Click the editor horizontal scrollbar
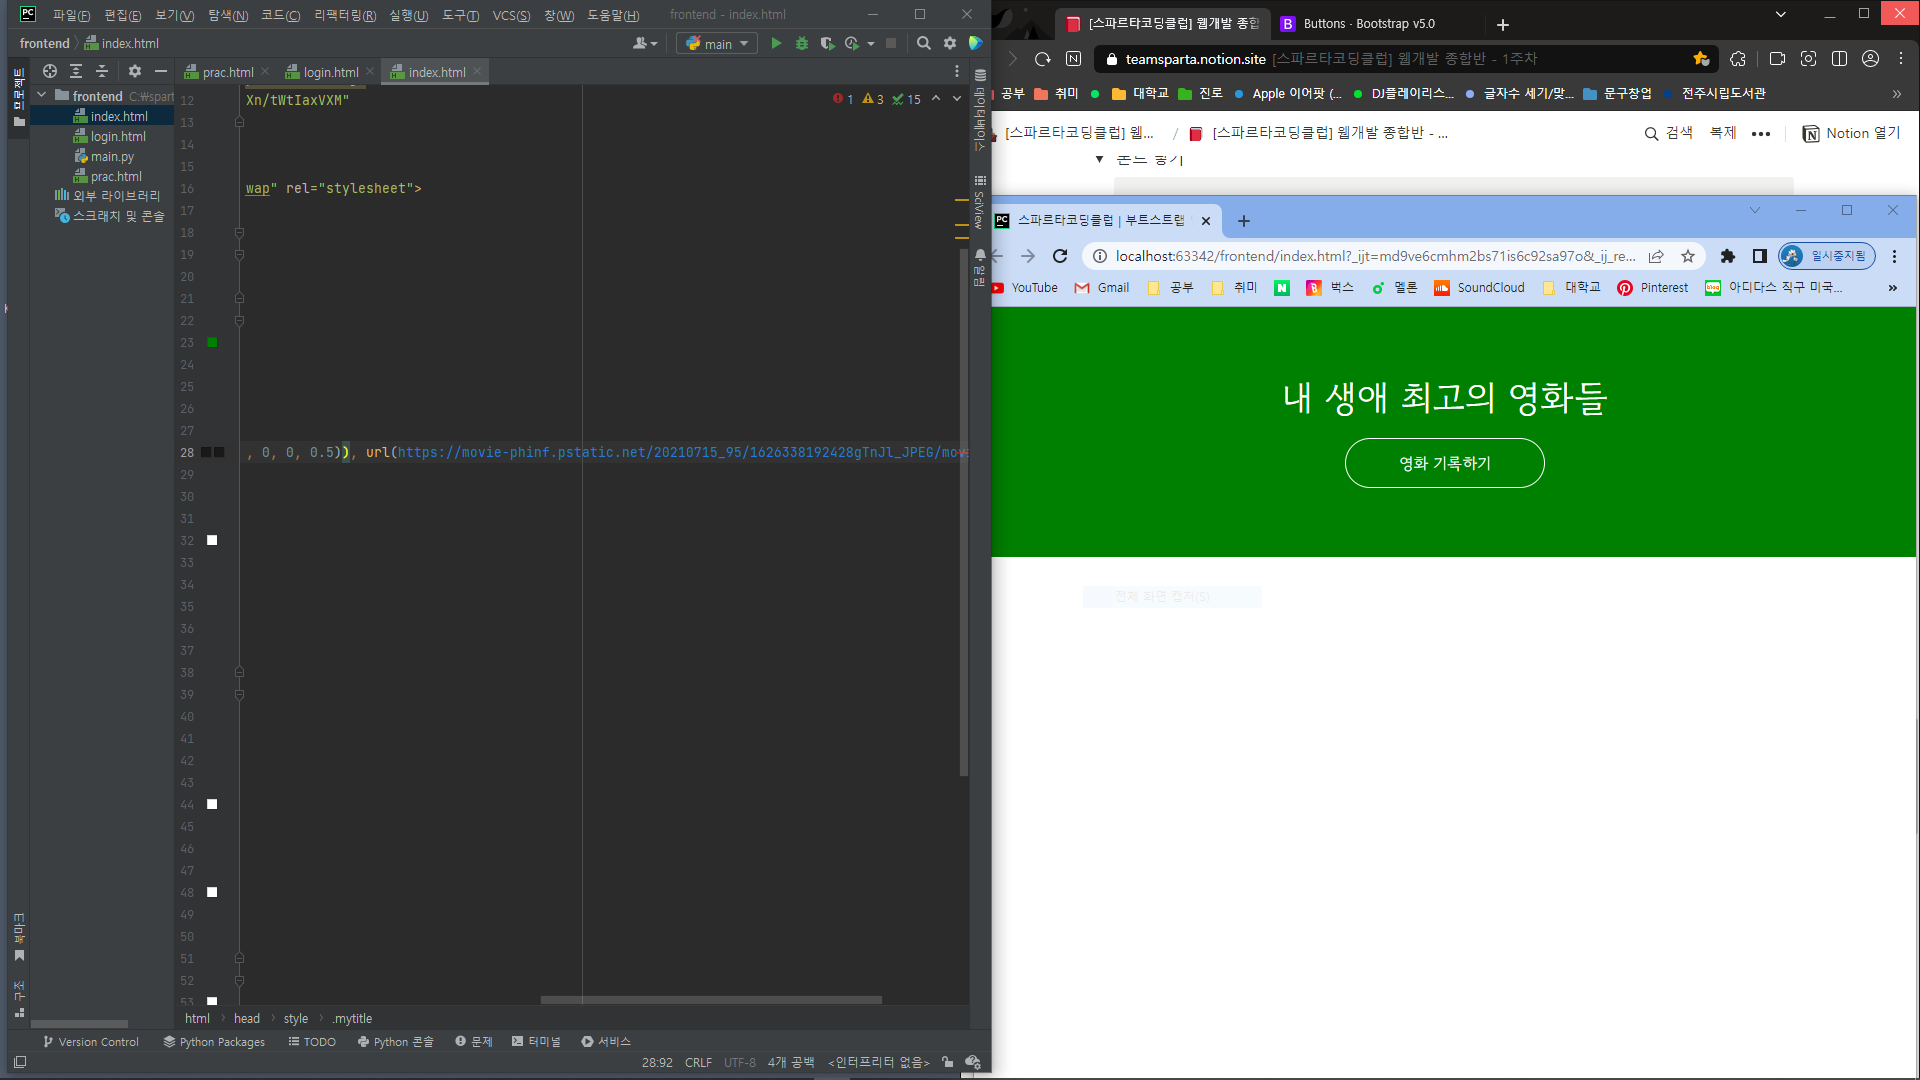 [711, 999]
